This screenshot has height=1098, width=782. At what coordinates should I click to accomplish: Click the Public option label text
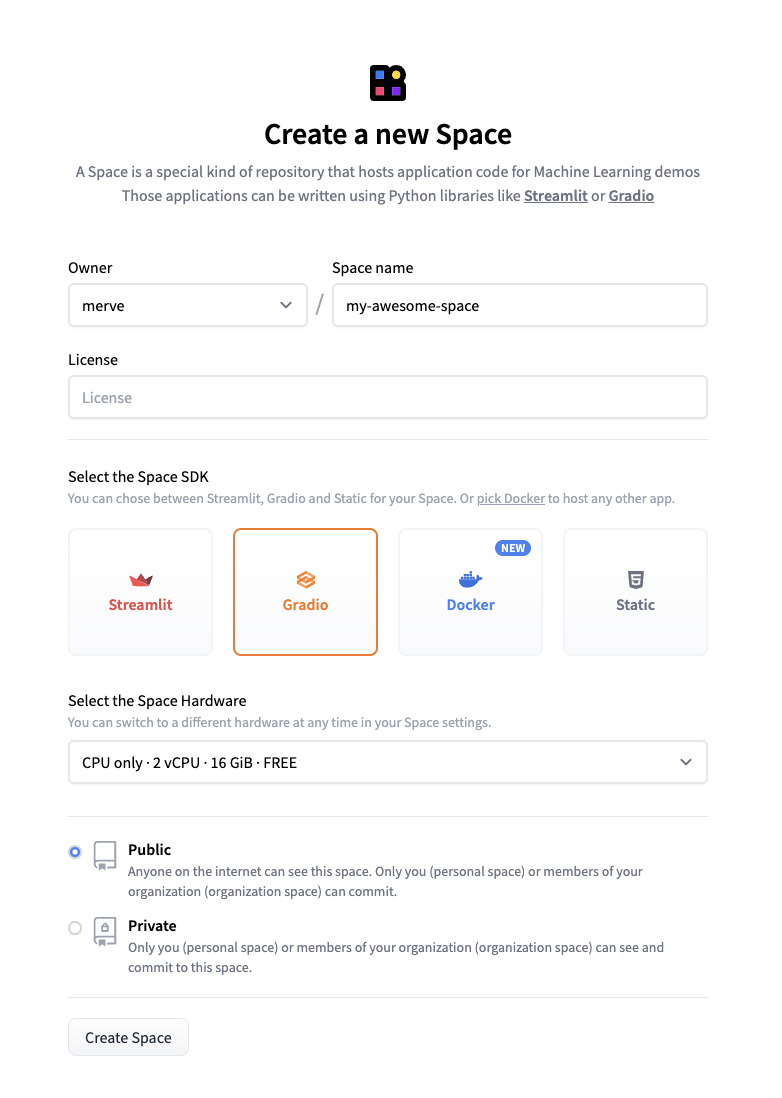(150, 850)
